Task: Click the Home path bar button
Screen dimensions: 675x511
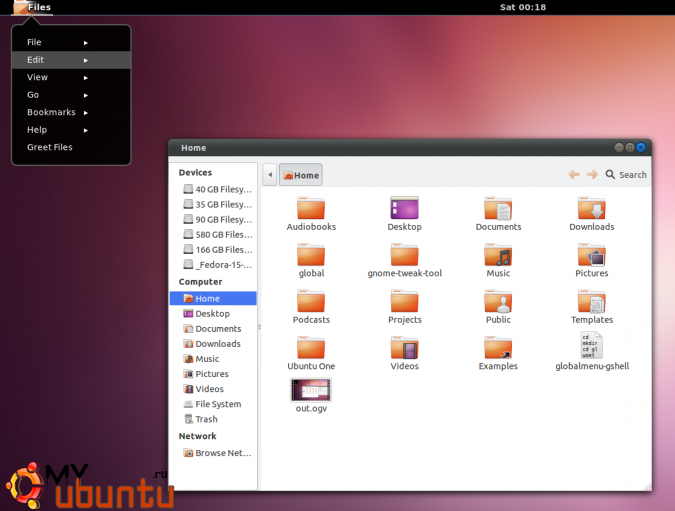Action: [x=301, y=175]
